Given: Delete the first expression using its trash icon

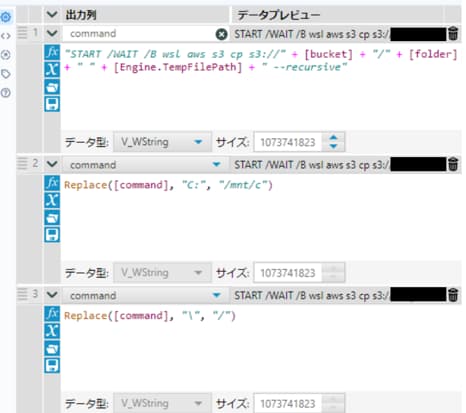Looking at the screenshot, I should click(453, 34).
